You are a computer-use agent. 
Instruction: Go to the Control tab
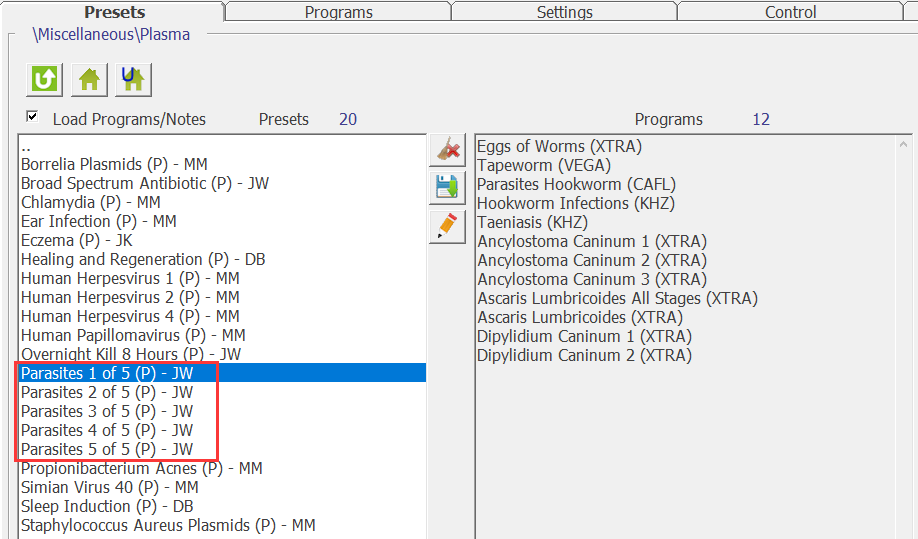(x=790, y=12)
